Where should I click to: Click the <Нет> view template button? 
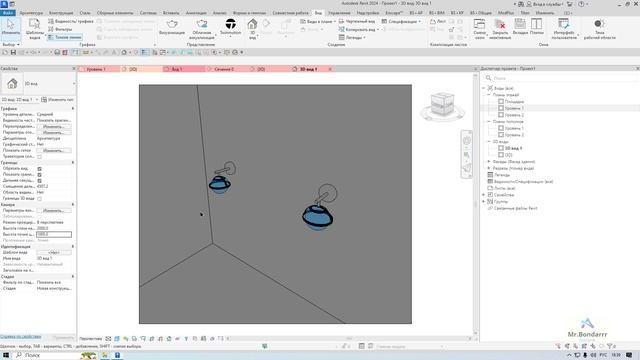click(x=54, y=252)
